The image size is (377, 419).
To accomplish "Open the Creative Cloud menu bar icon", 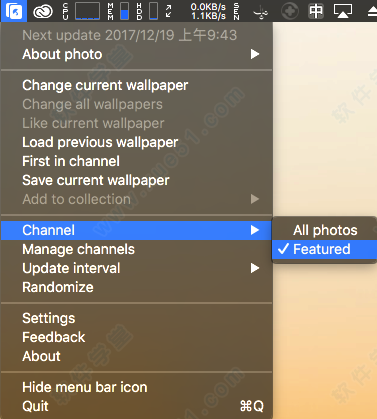I will (43, 11).
